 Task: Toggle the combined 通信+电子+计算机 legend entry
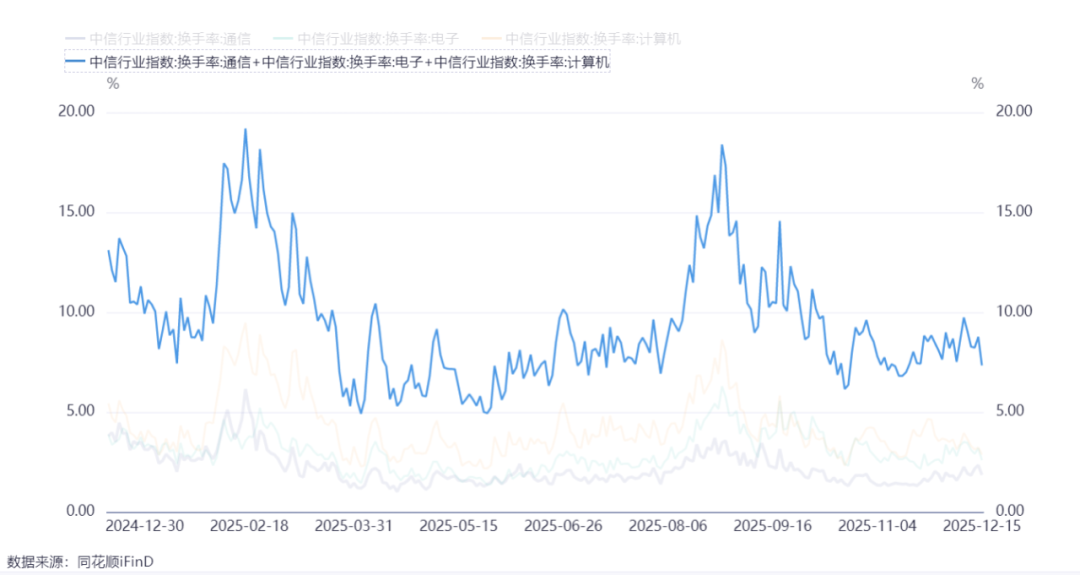pos(338,62)
